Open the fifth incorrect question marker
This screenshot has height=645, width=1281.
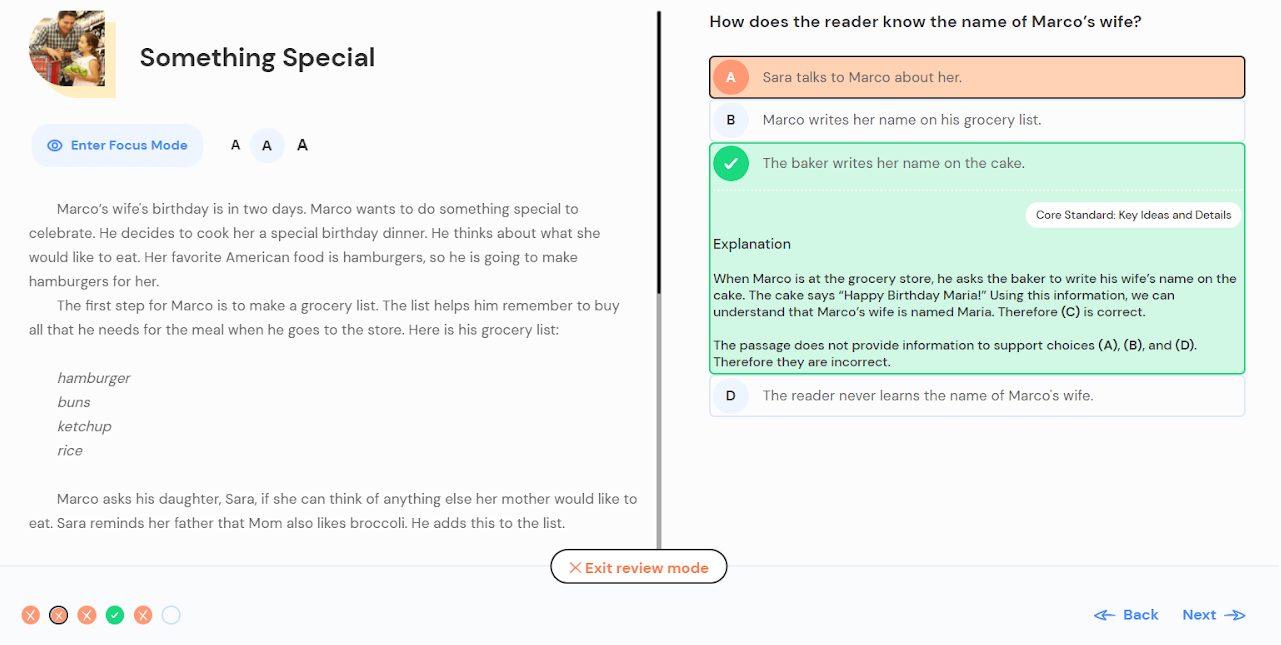[143, 615]
